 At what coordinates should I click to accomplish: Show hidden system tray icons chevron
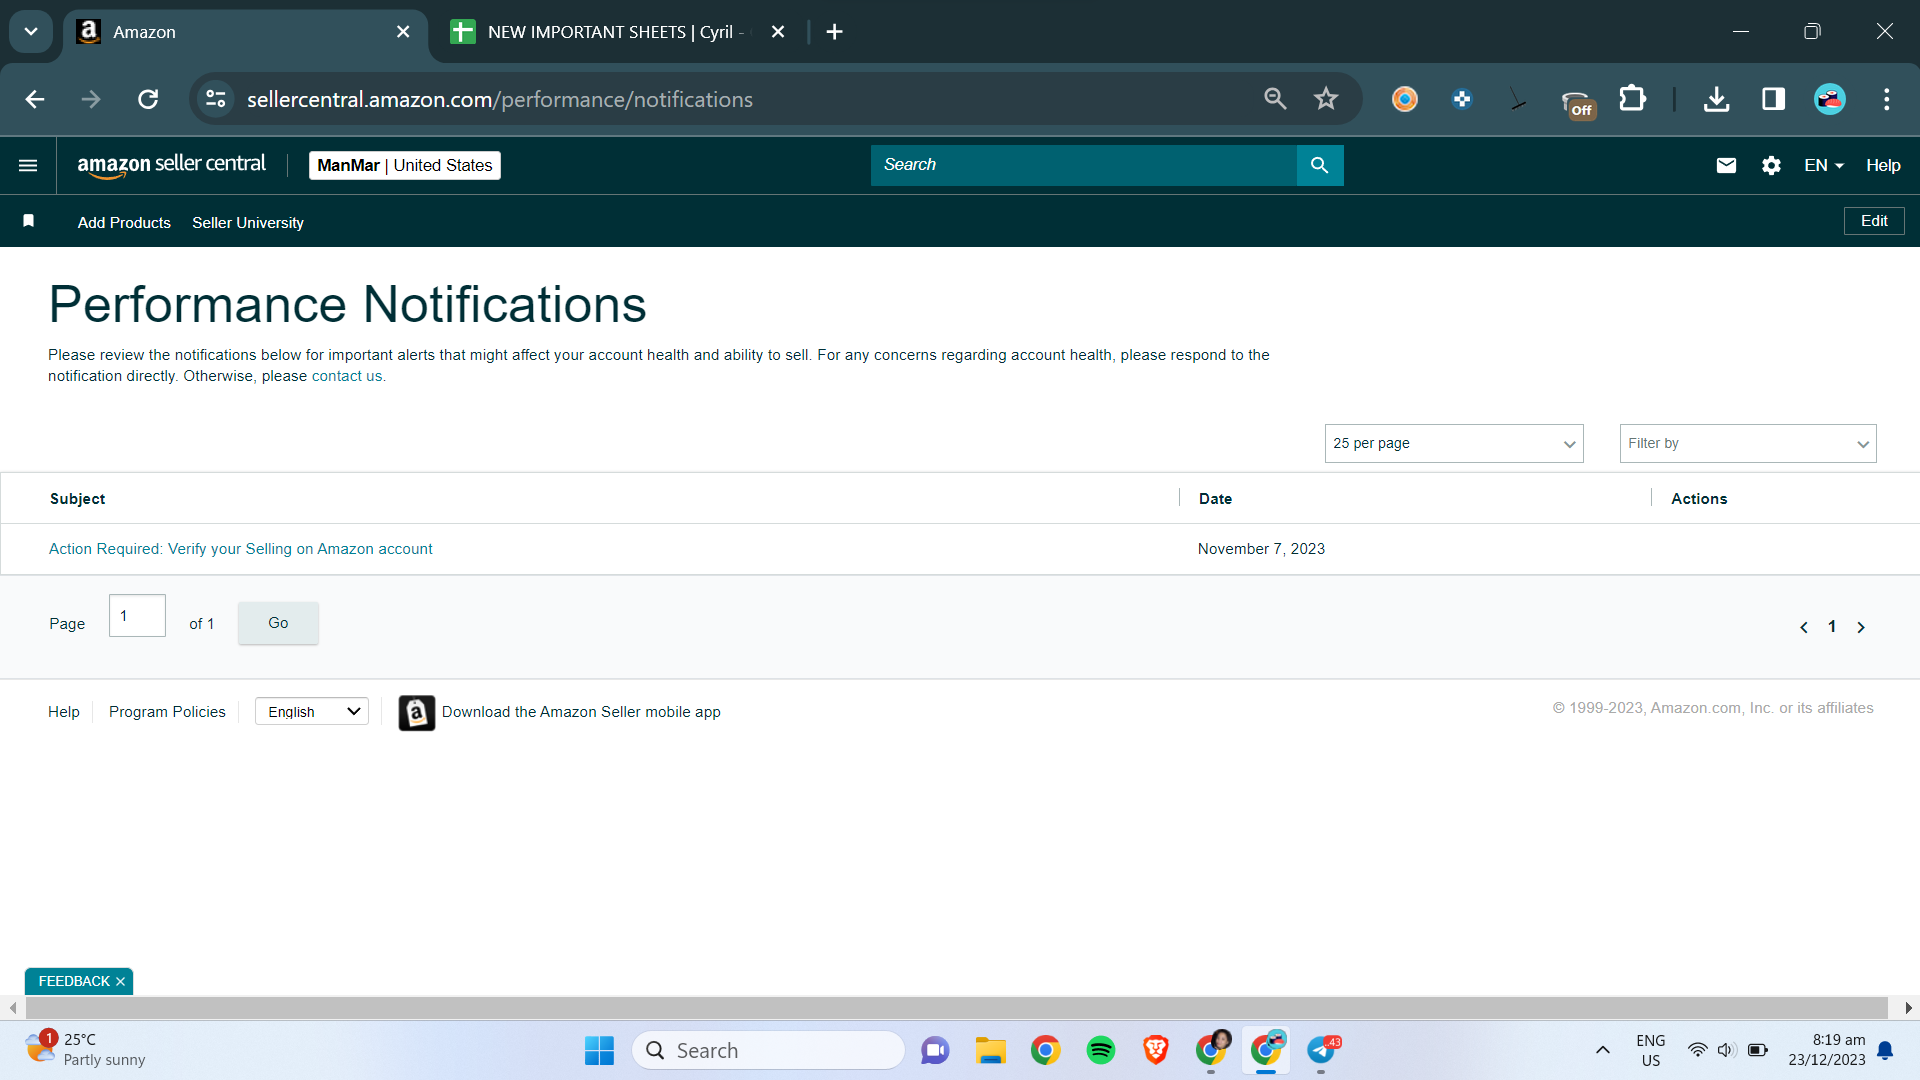[x=1603, y=1050]
